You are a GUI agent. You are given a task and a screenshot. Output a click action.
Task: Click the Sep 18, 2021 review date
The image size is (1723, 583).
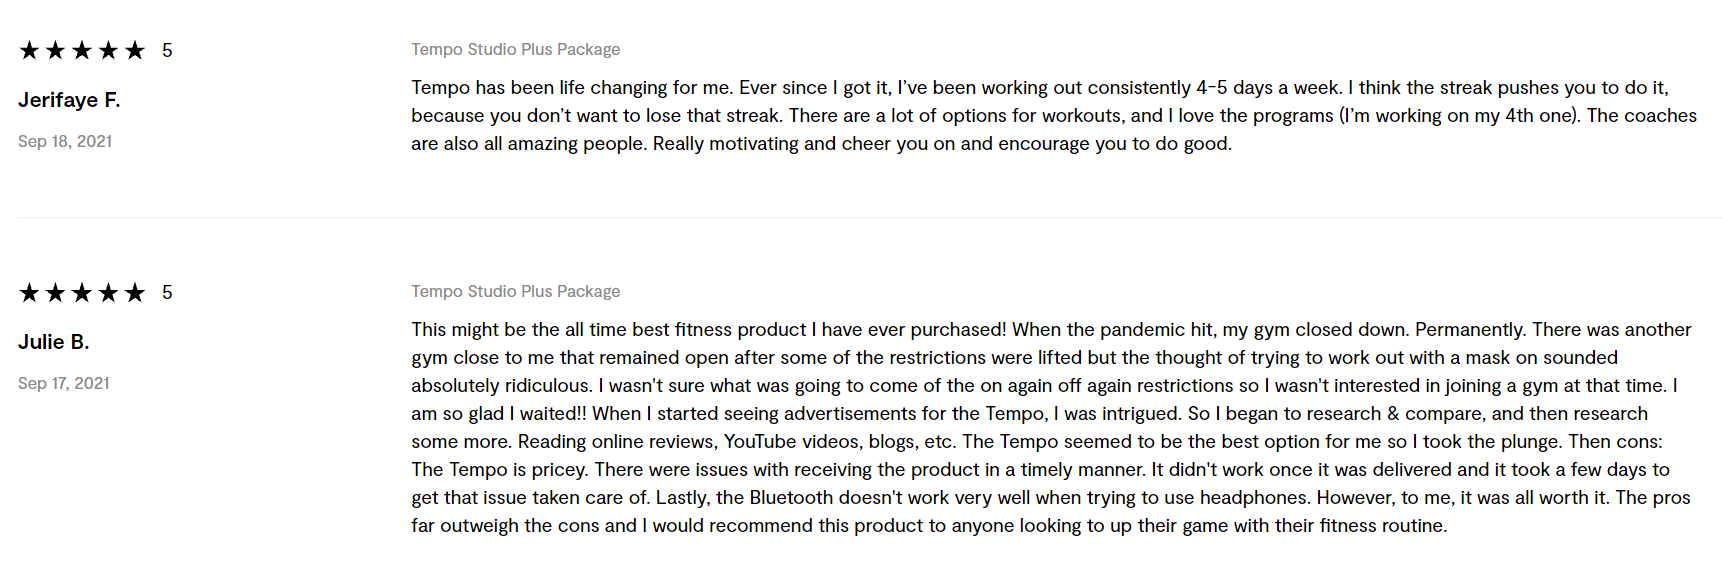[x=65, y=141]
